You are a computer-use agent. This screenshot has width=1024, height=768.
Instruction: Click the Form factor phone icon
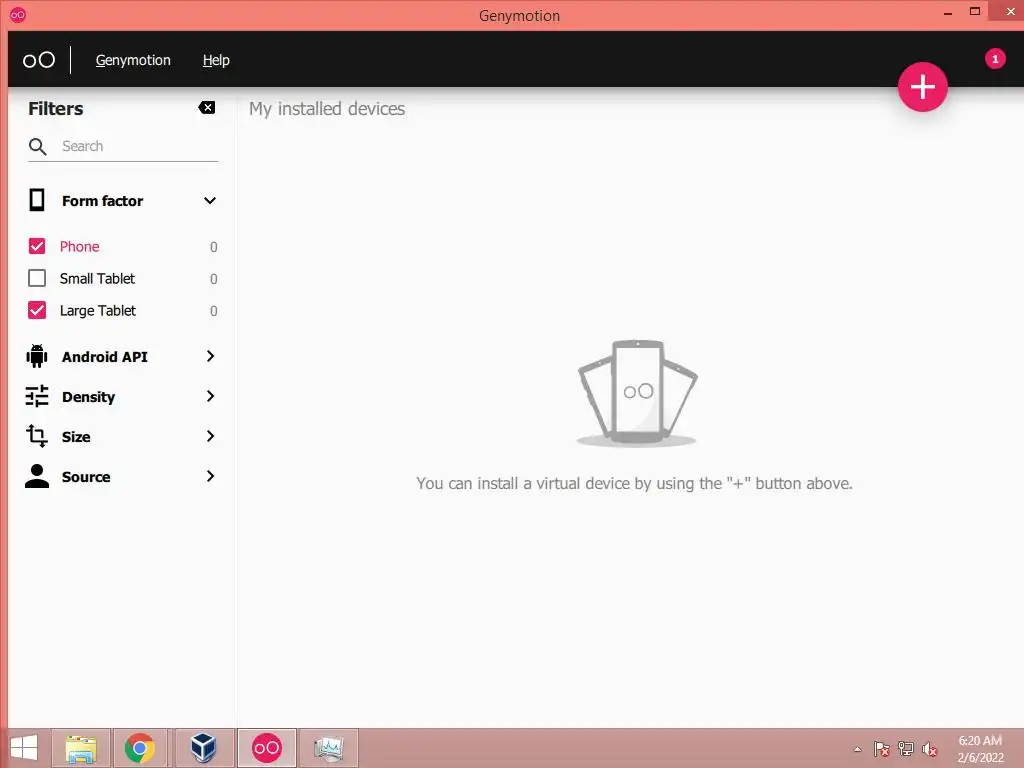click(37, 200)
